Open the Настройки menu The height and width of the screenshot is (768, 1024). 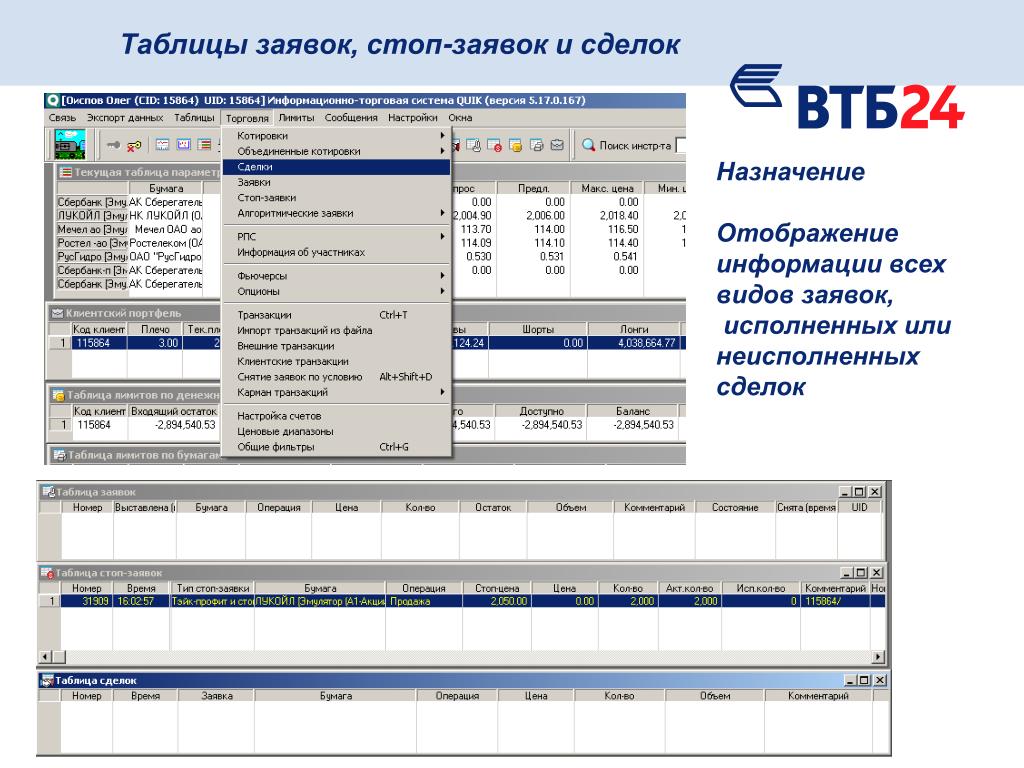click(x=413, y=118)
